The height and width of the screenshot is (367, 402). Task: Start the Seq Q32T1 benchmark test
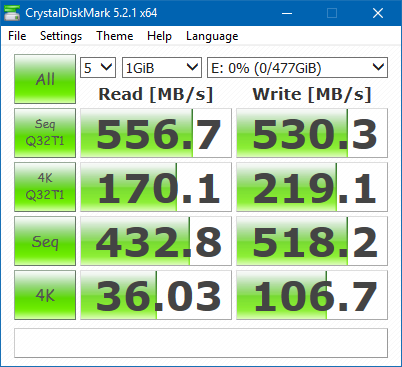click(45, 133)
